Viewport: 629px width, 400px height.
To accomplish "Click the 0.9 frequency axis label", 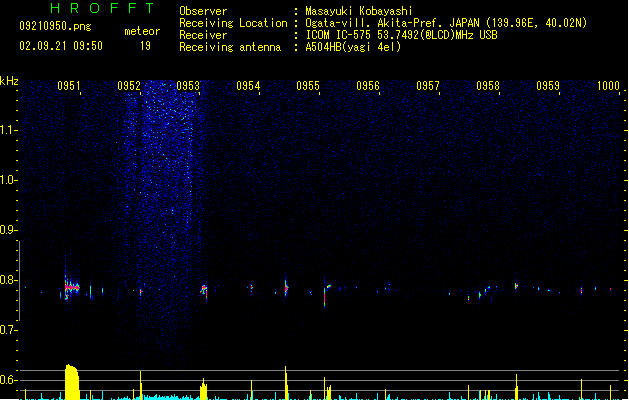I will point(8,230).
